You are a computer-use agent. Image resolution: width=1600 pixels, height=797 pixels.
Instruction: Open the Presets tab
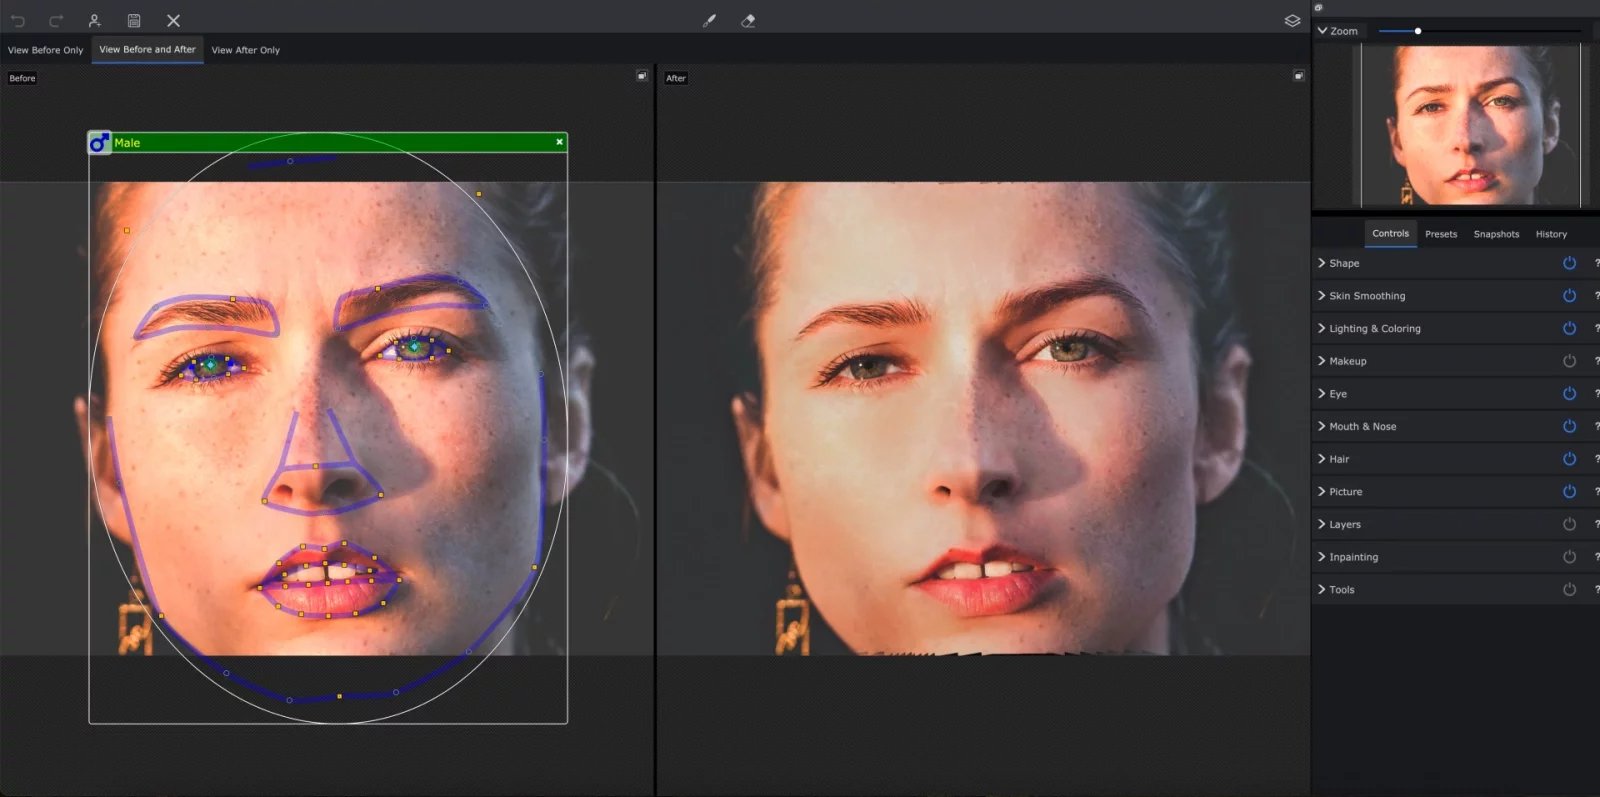click(x=1441, y=234)
